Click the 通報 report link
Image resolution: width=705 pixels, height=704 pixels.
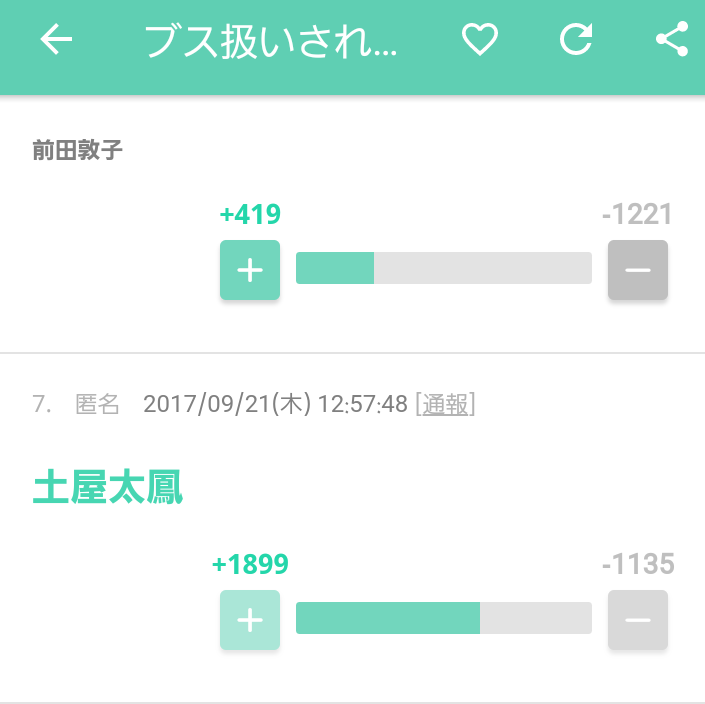tap(445, 404)
